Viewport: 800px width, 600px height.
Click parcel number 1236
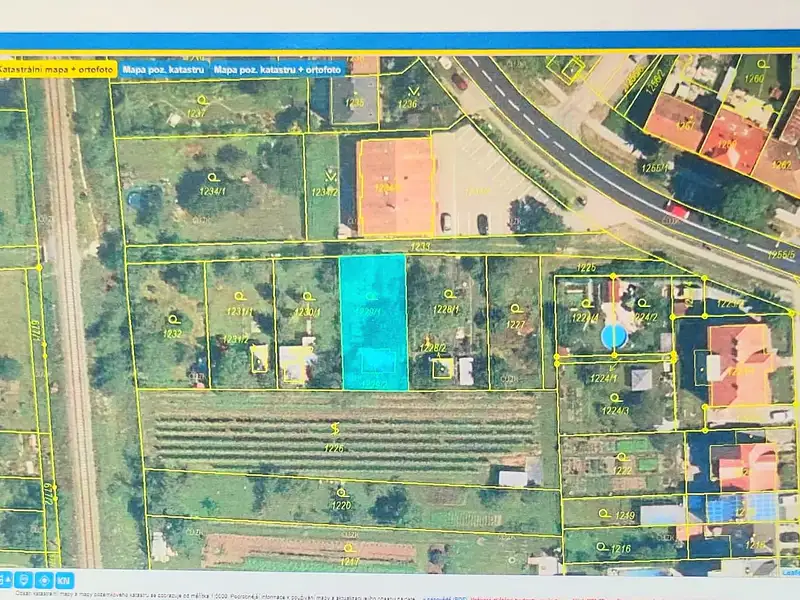click(x=408, y=104)
